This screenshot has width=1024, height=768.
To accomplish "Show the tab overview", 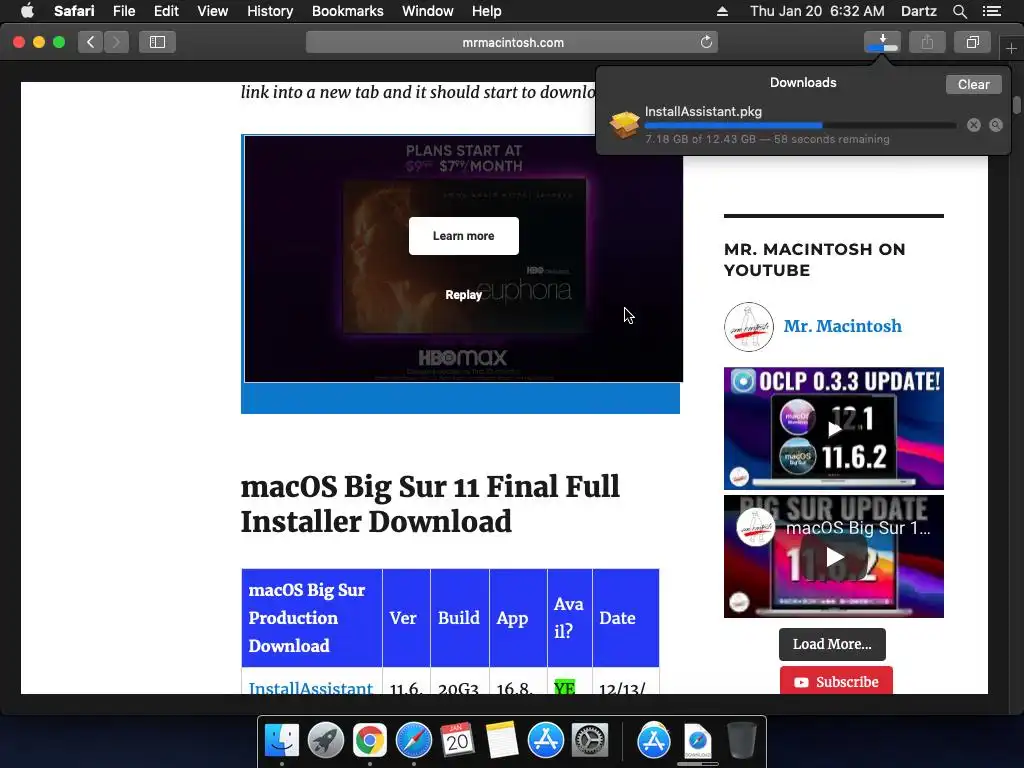I will pyautogui.click(x=972, y=42).
